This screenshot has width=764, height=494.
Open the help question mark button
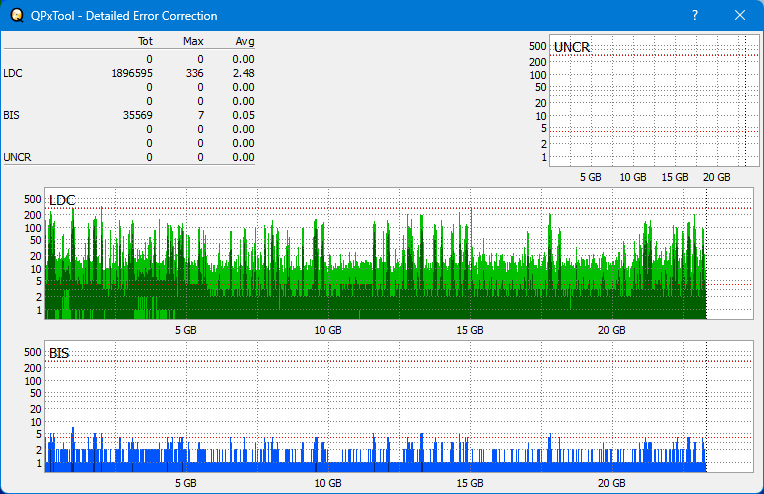click(x=695, y=15)
